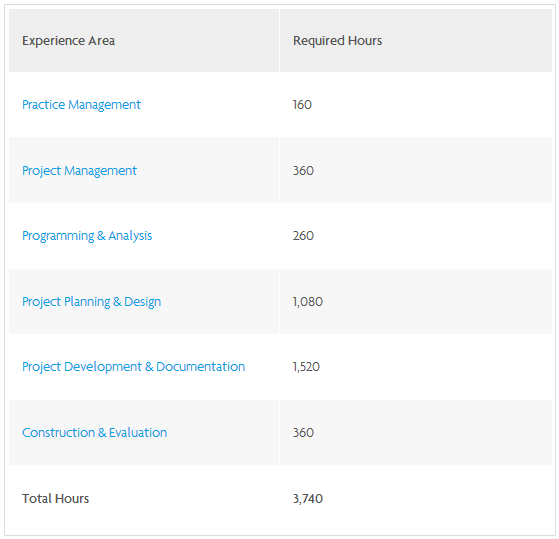559x539 pixels.
Task: Click the 360 value beside Construction & Evaluation
Action: tap(303, 432)
